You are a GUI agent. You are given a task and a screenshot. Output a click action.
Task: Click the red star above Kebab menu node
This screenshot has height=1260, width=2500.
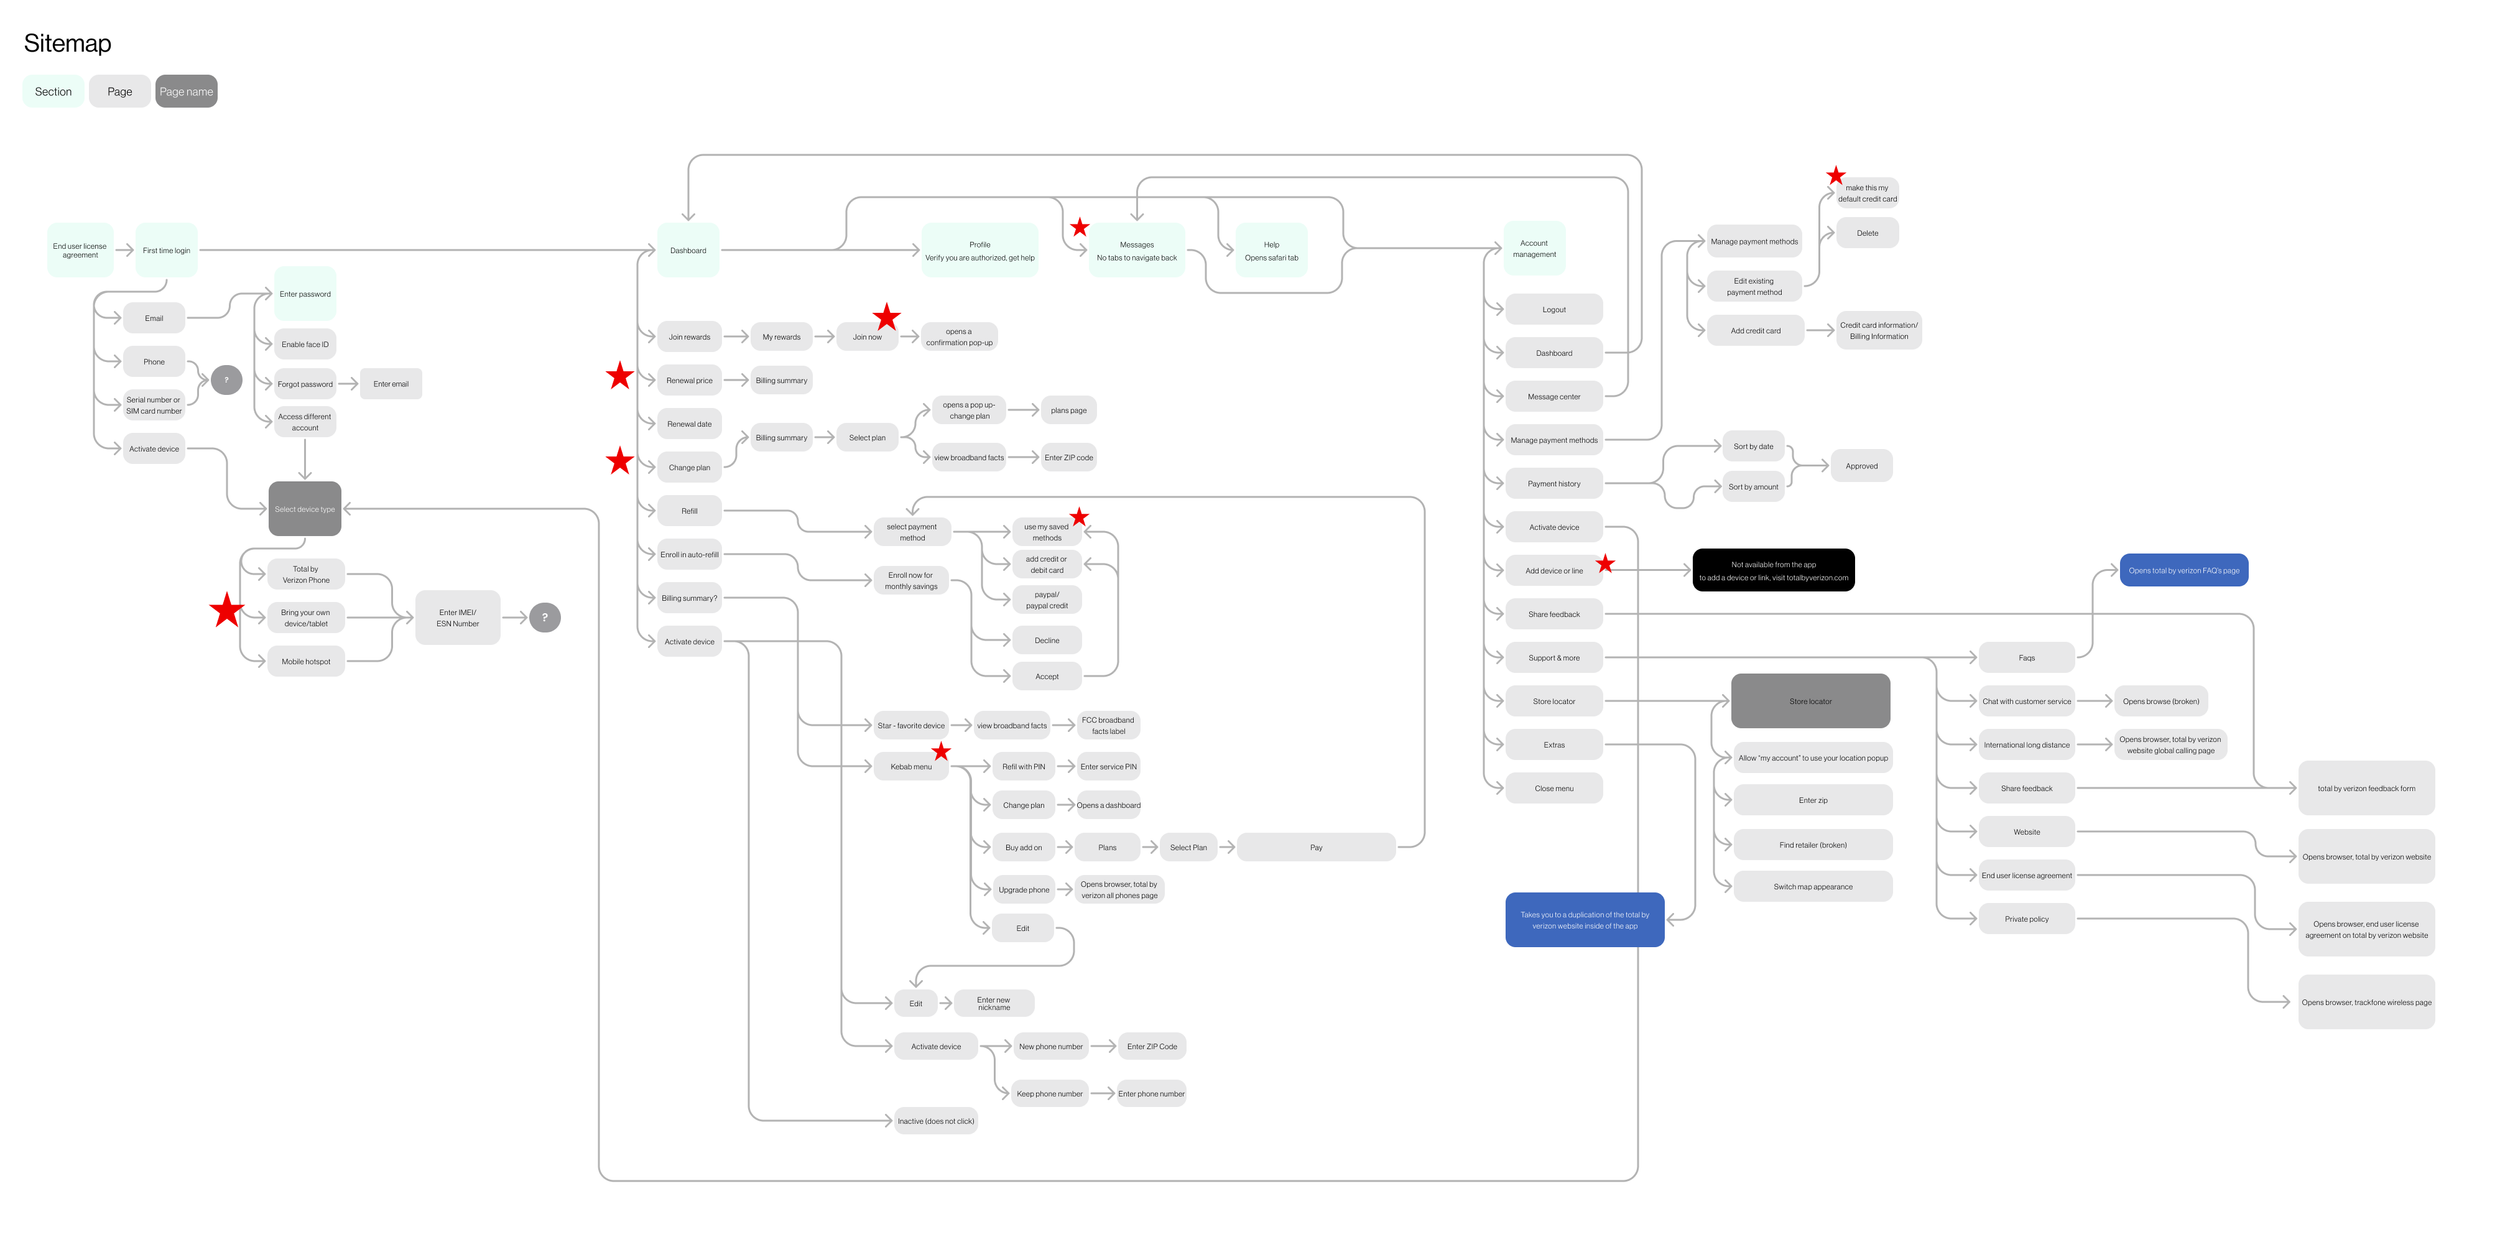941,751
